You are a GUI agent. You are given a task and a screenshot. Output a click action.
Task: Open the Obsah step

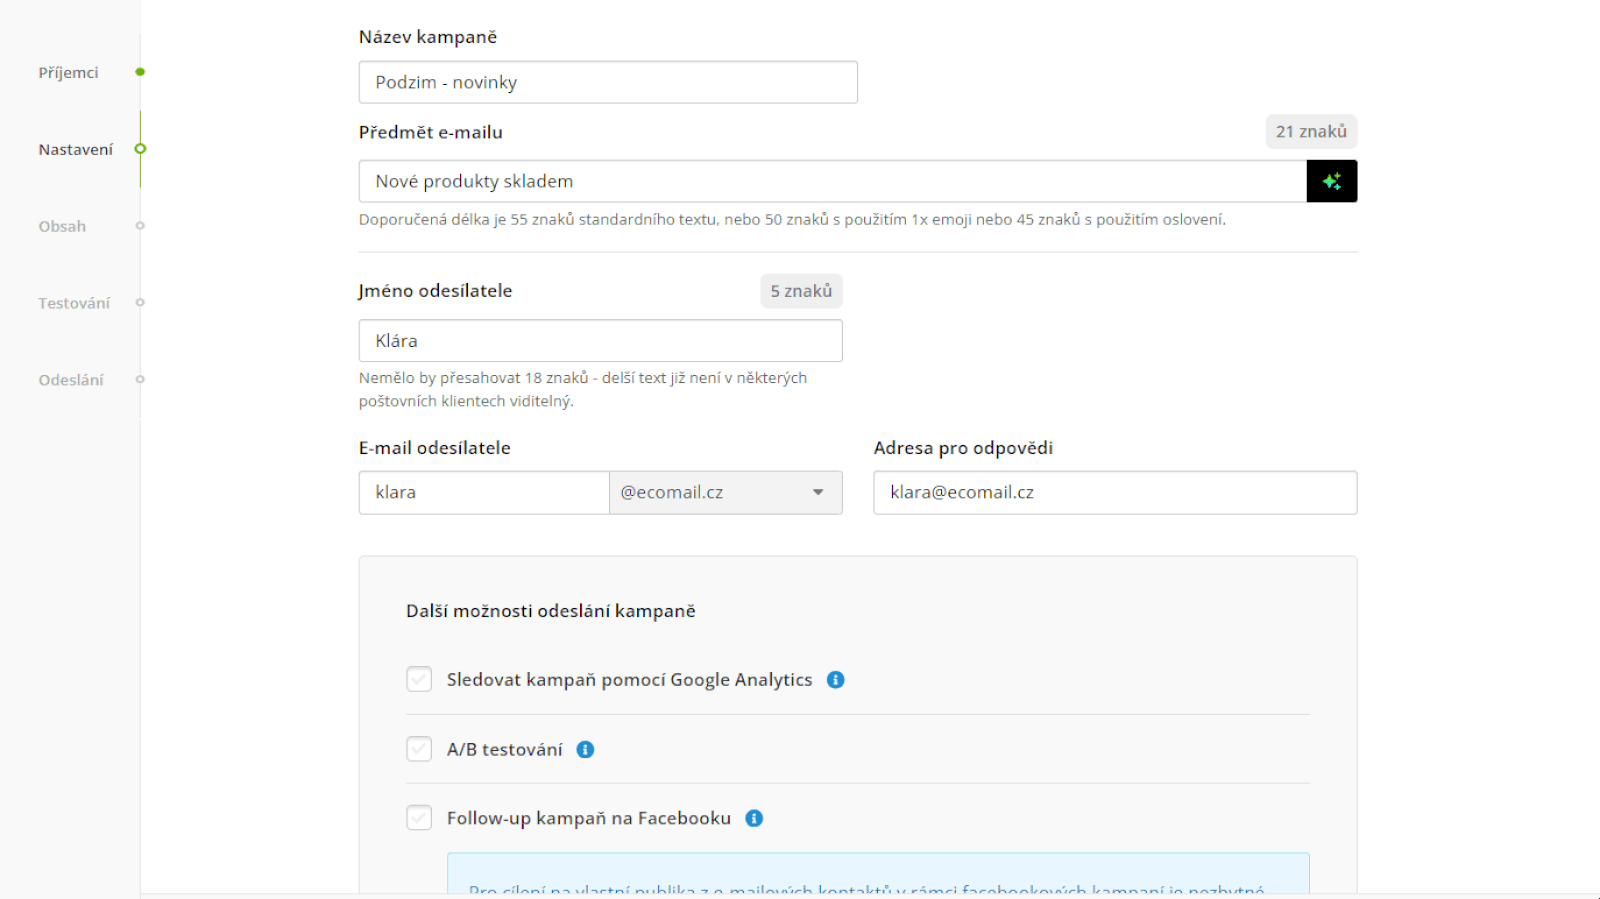point(62,227)
